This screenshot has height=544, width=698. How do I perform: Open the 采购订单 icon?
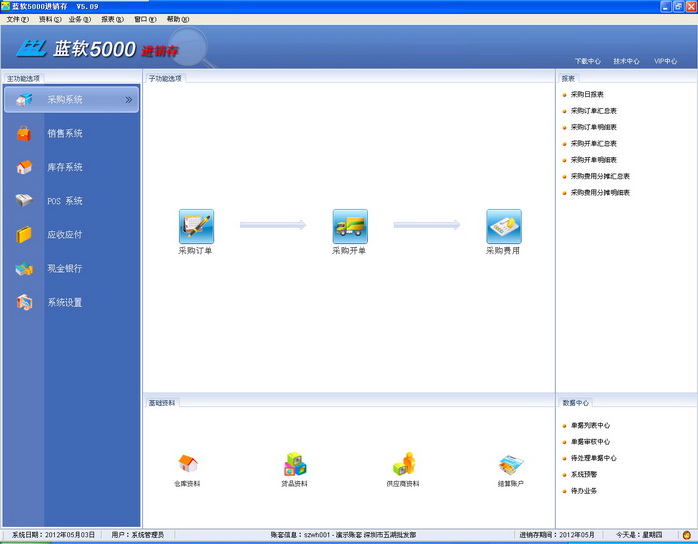pyautogui.click(x=196, y=227)
